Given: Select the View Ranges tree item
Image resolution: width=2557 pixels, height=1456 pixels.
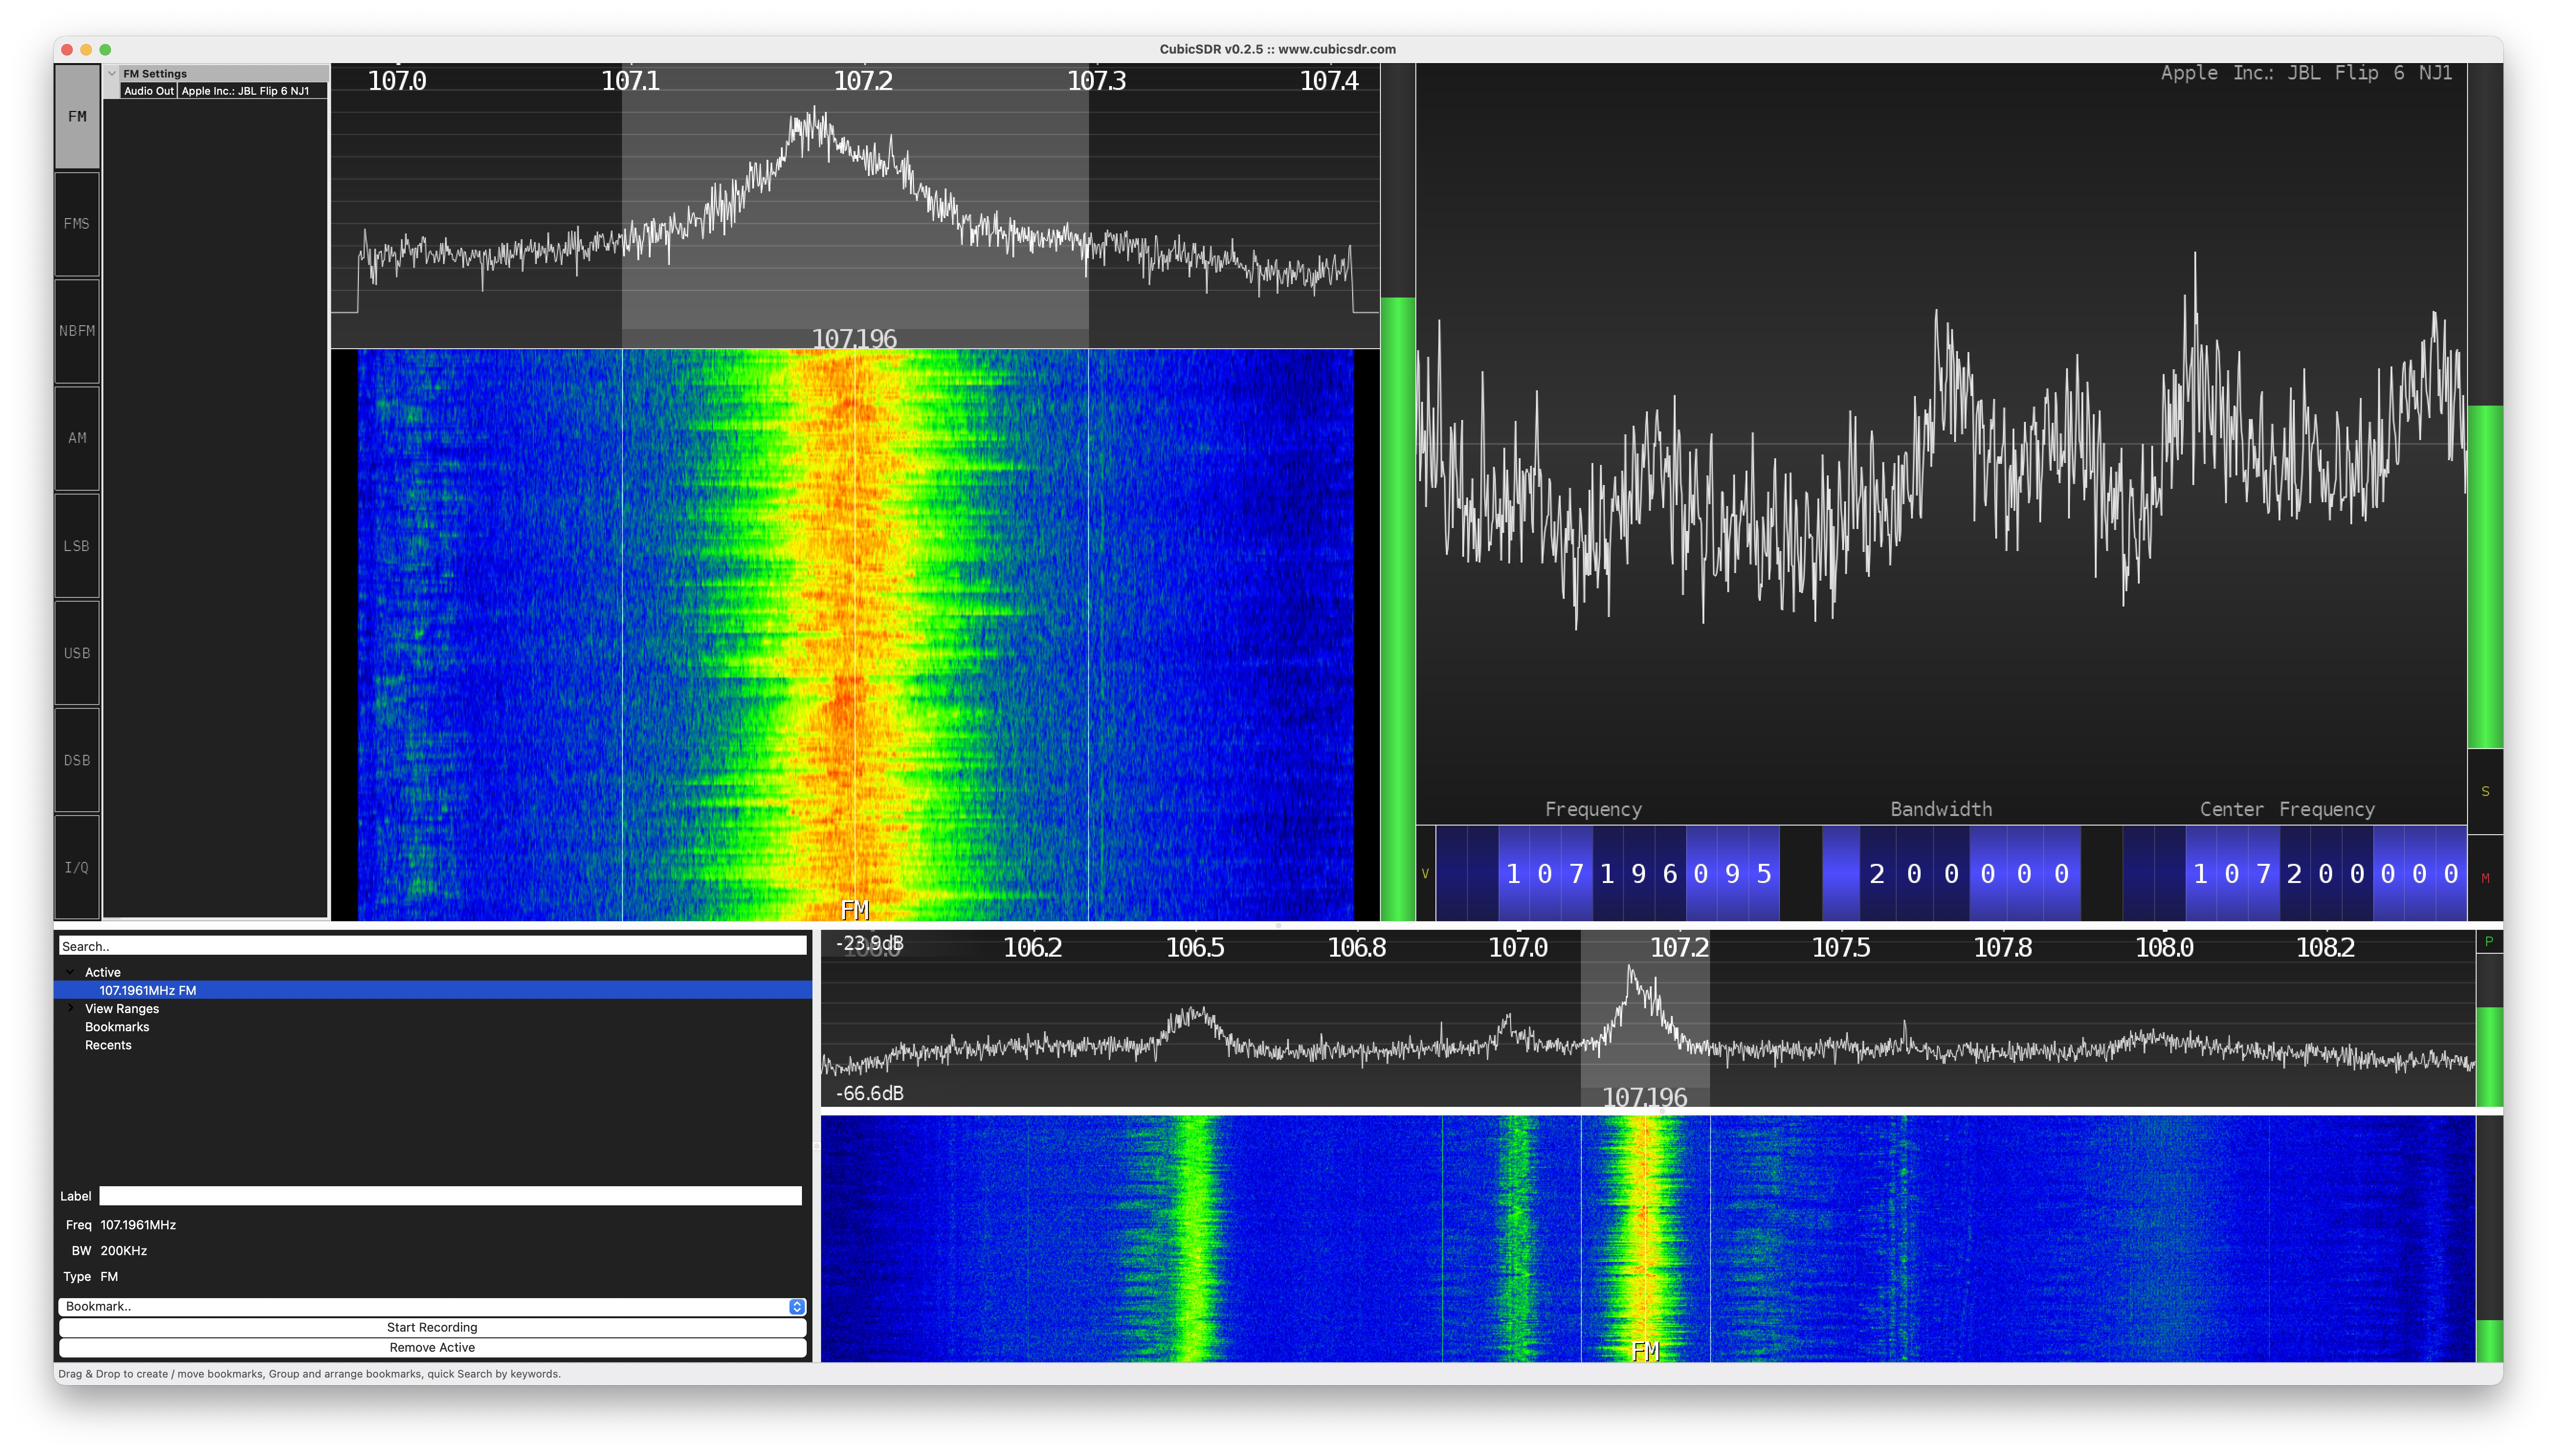Looking at the screenshot, I should coord(121,1008).
